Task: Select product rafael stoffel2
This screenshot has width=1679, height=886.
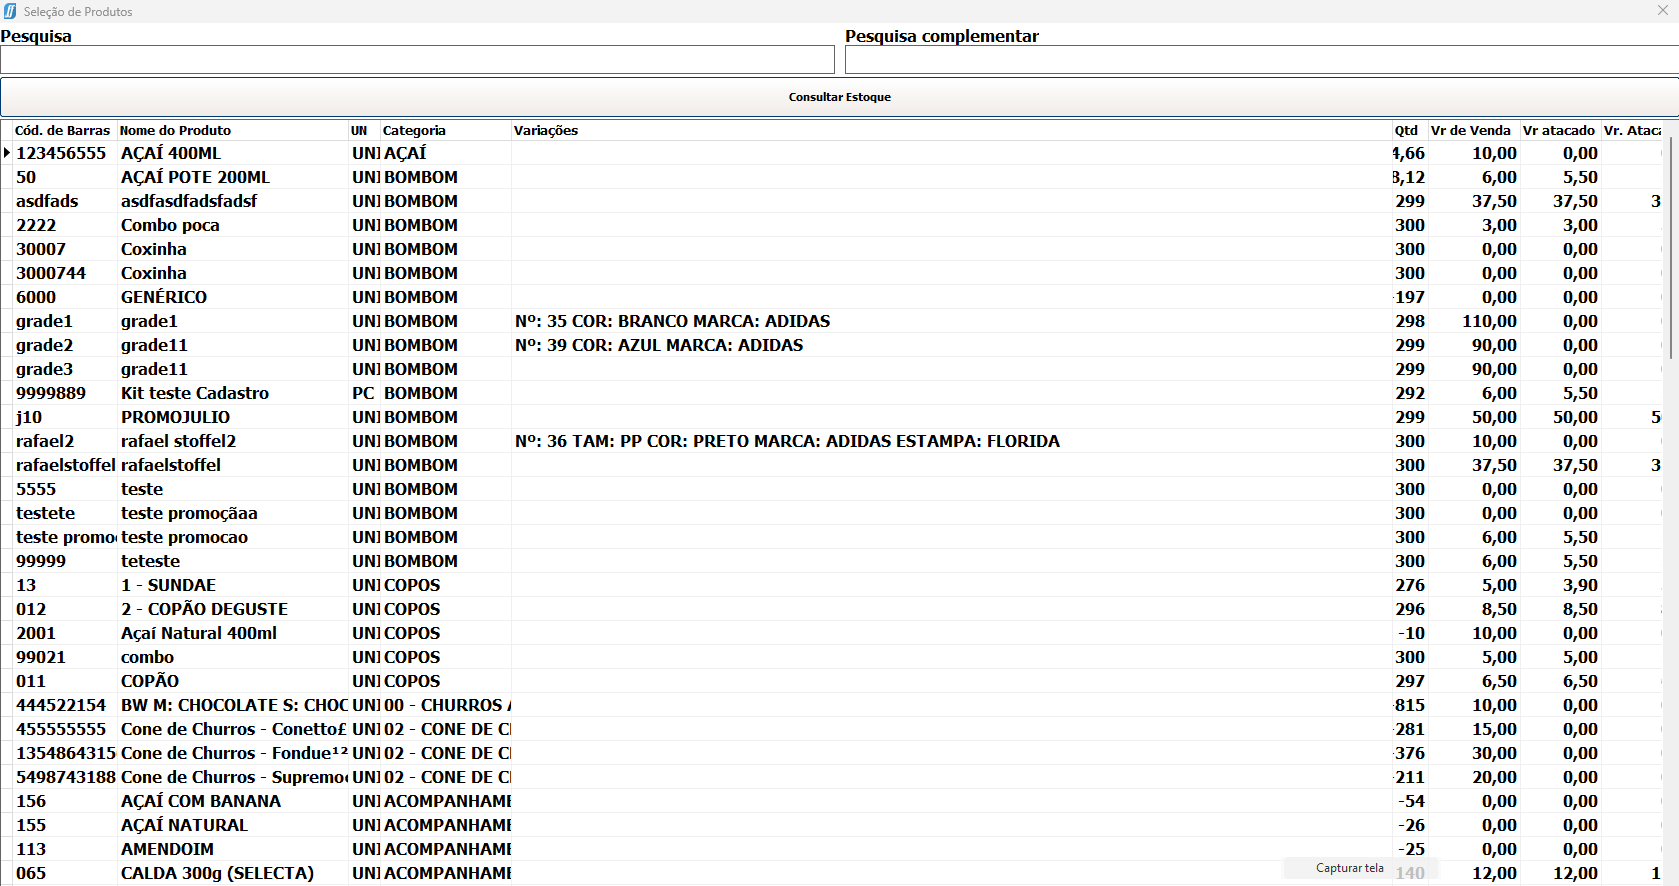Action: coord(178,441)
